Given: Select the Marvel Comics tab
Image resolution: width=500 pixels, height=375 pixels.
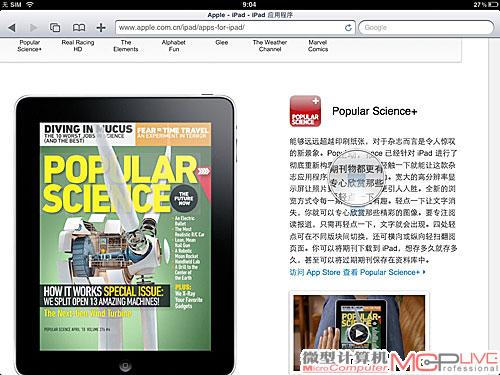Looking at the screenshot, I should [318, 46].
